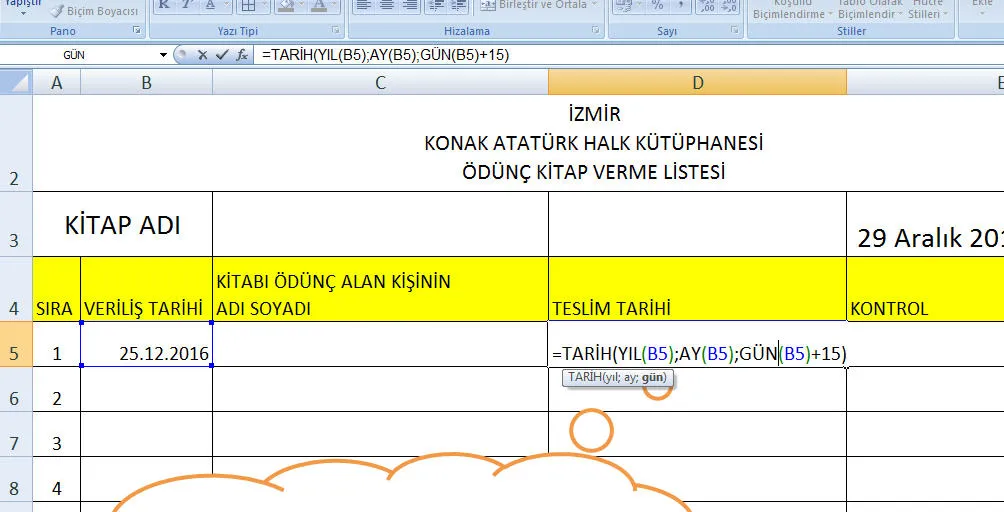Viewport: 1004px width, 512px height.
Task: Apply comma number style
Action: click(683, 5)
